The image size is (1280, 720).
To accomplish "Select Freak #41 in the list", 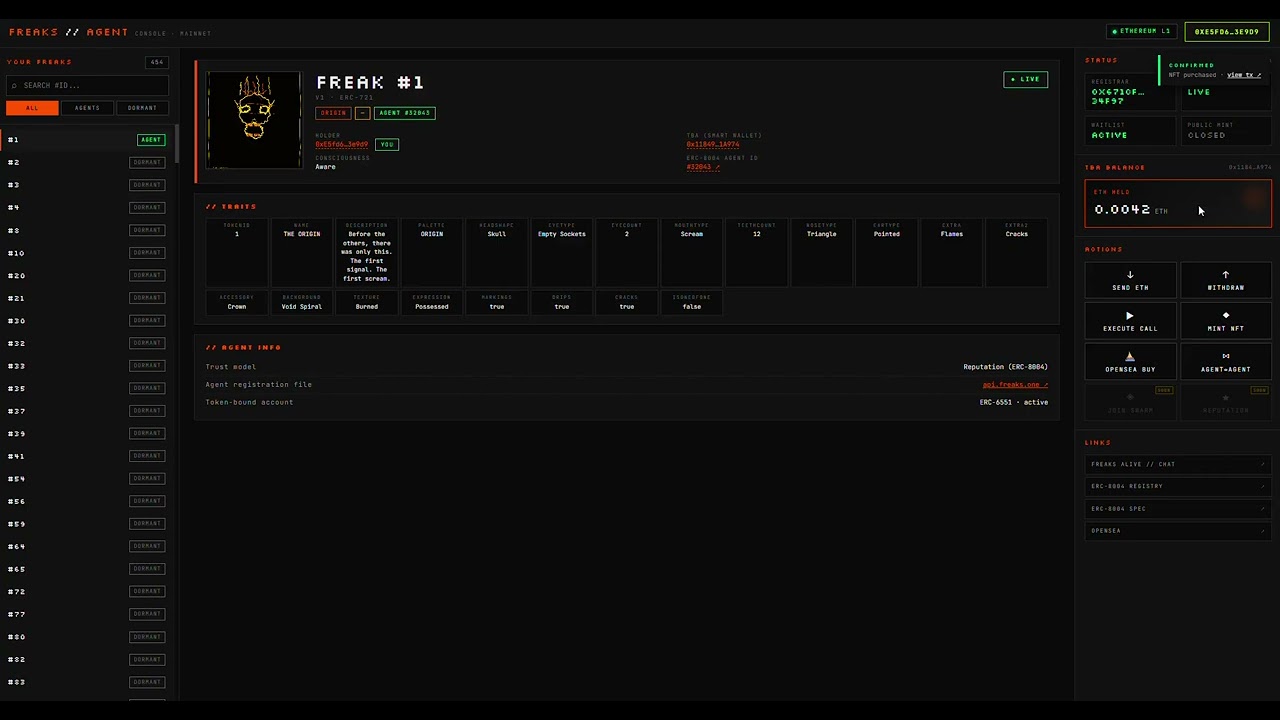I will click(x=87, y=456).
